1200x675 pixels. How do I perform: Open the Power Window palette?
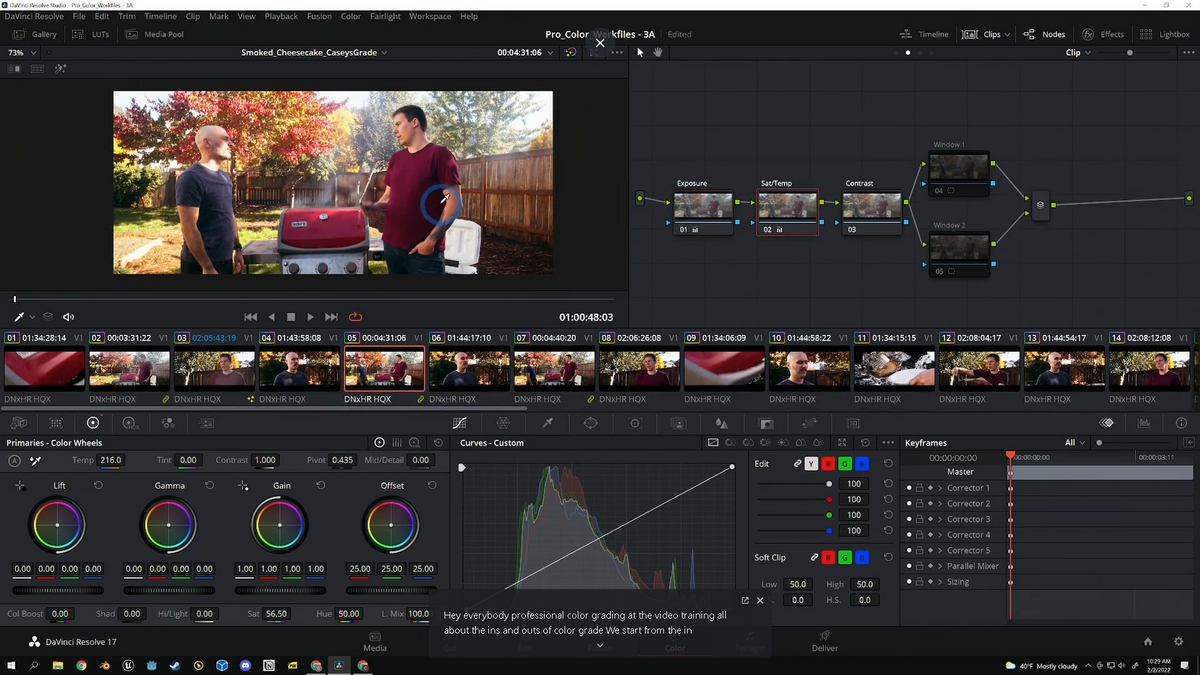click(x=591, y=423)
